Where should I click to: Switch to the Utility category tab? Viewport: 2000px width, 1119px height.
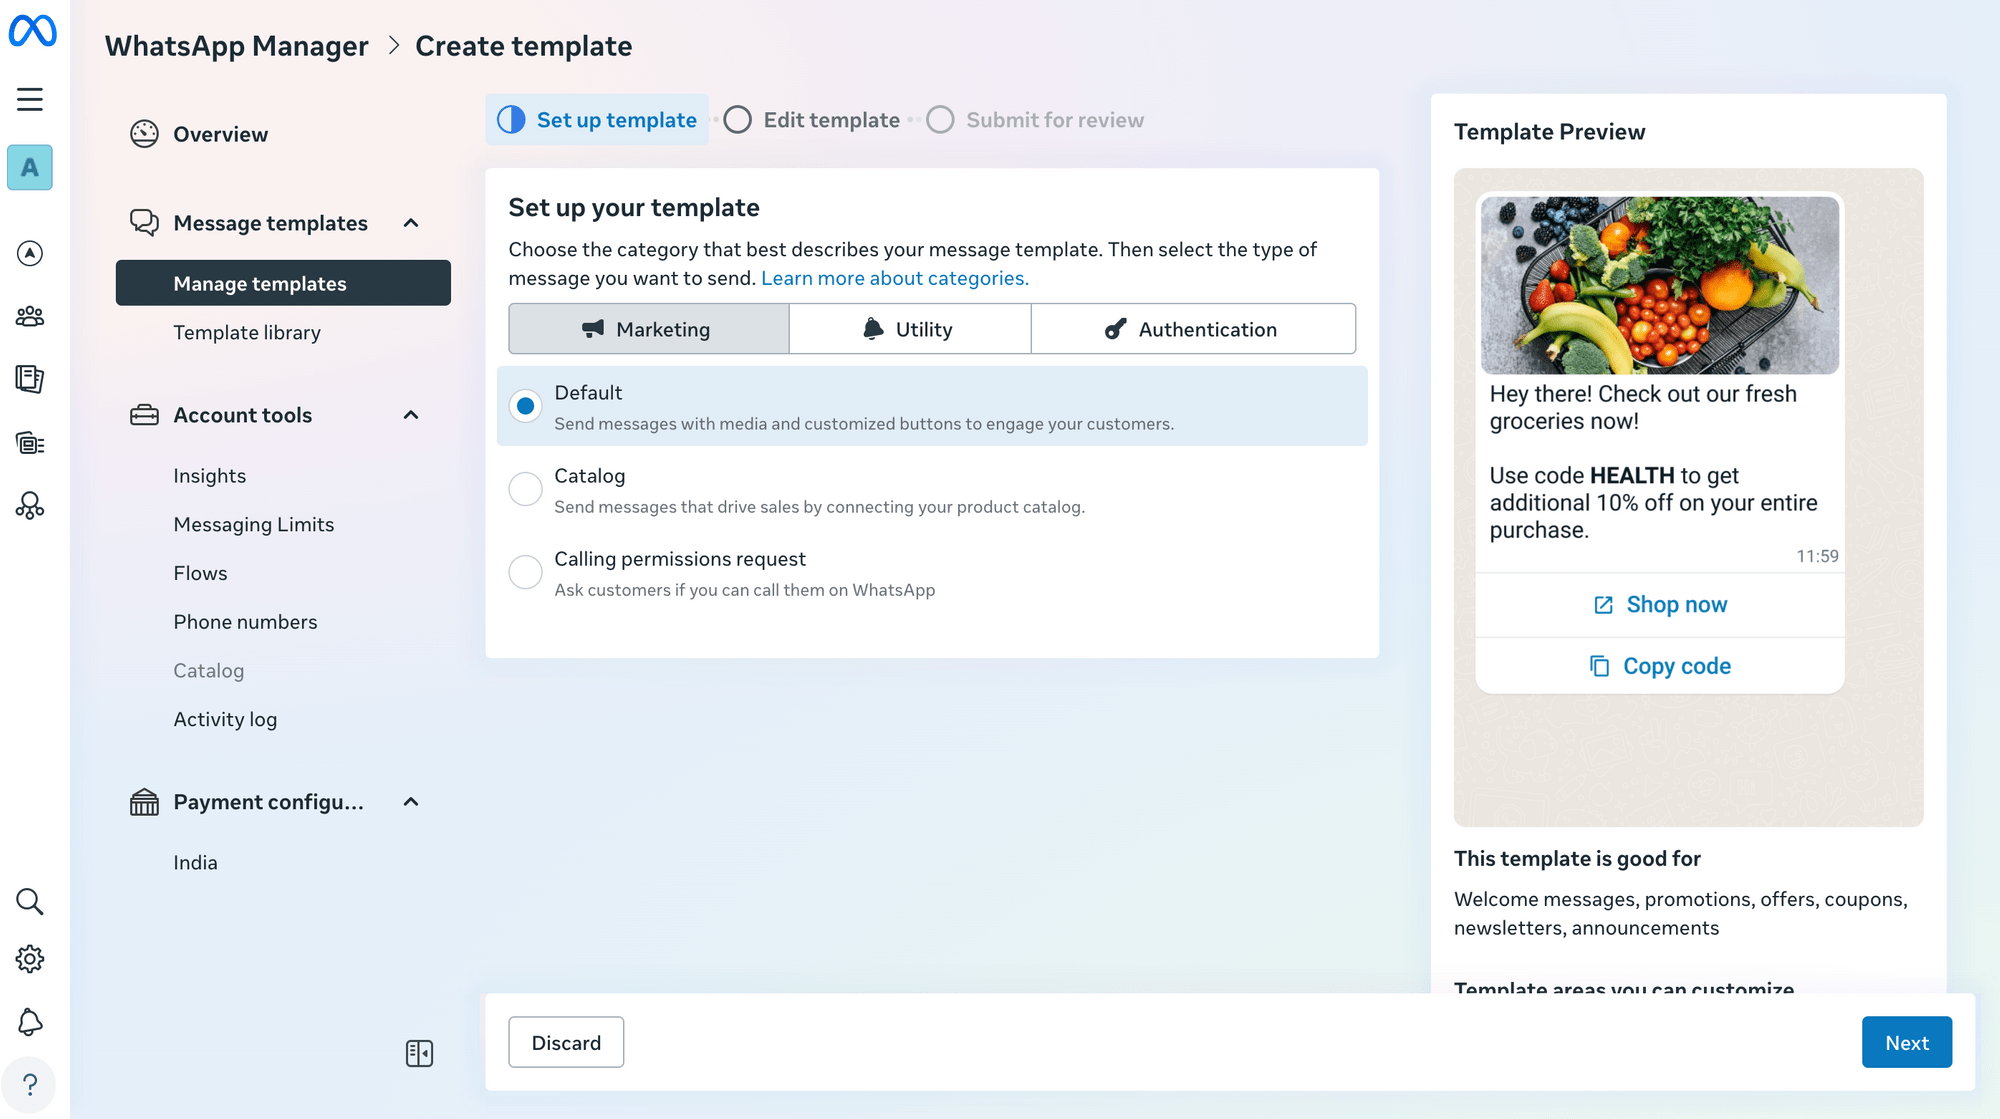point(909,328)
